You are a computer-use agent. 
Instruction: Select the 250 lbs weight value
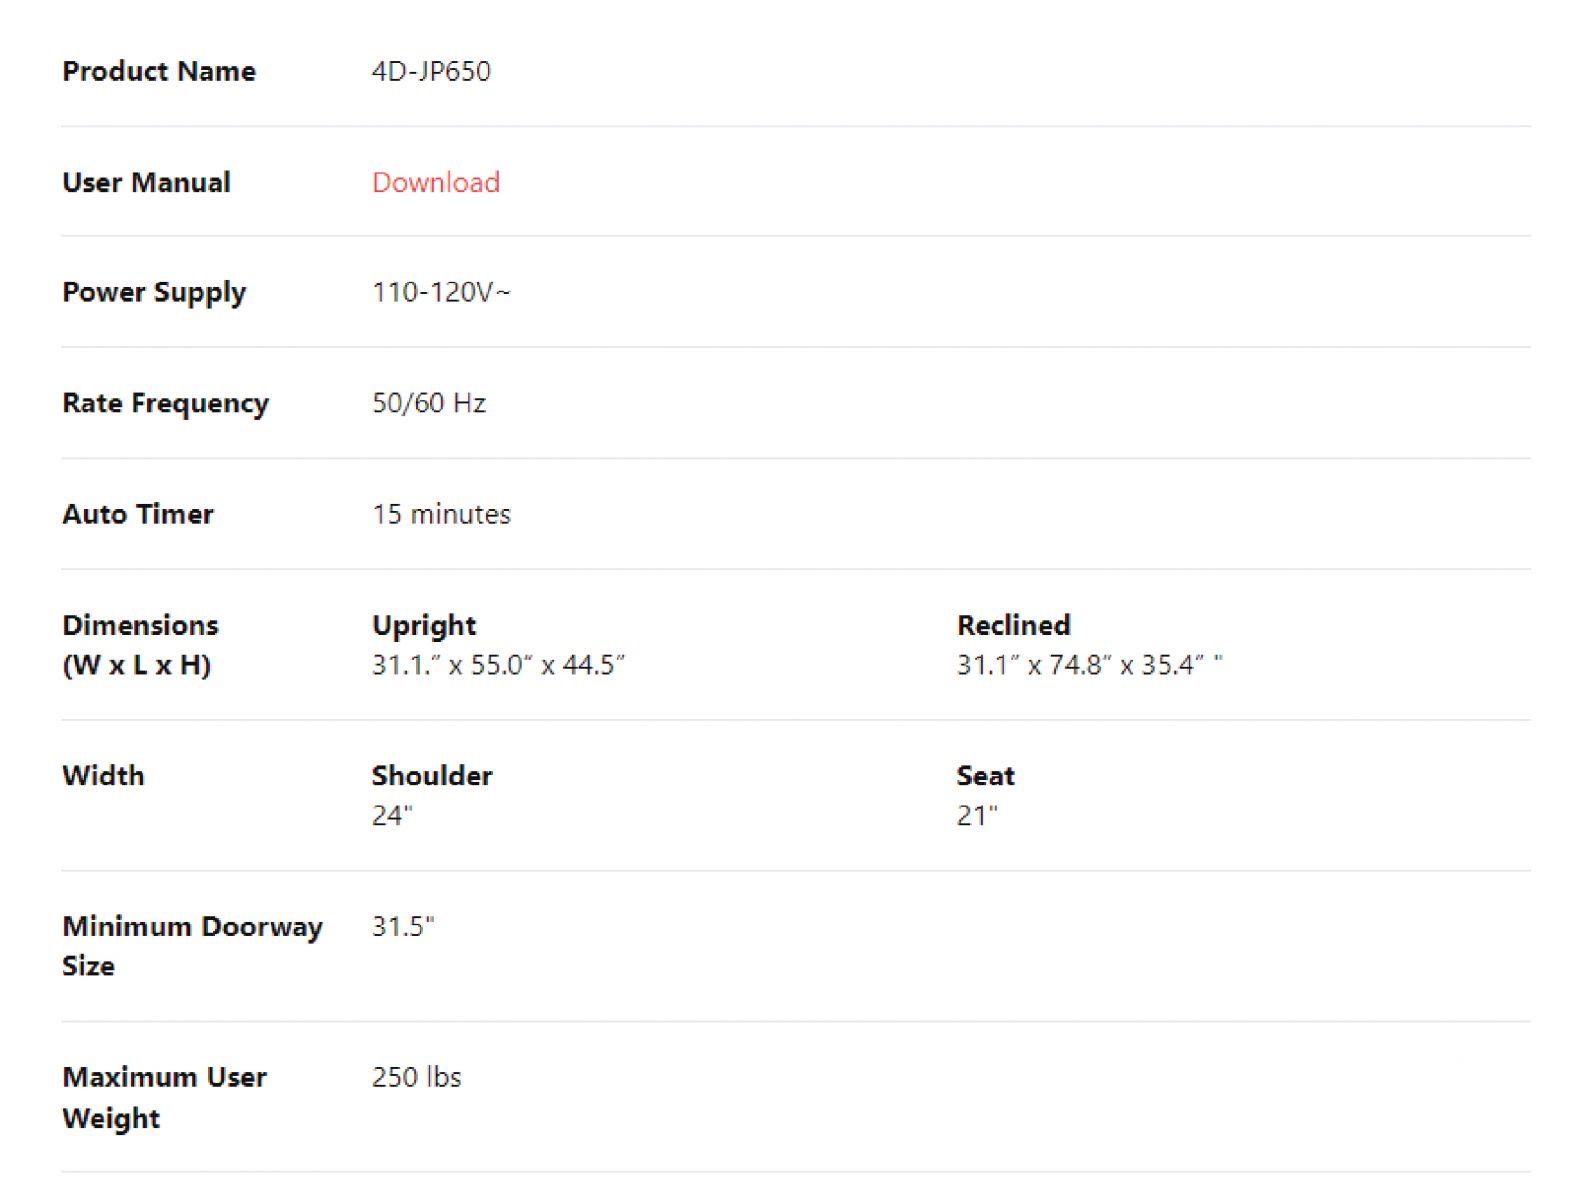pyautogui.click(x=416, y=1077)
